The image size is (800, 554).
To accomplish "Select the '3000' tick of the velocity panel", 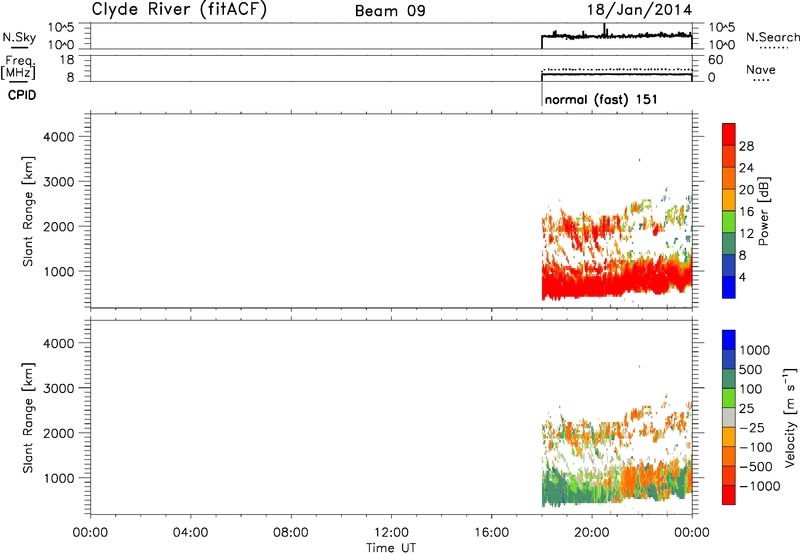I will pos(59,388).
